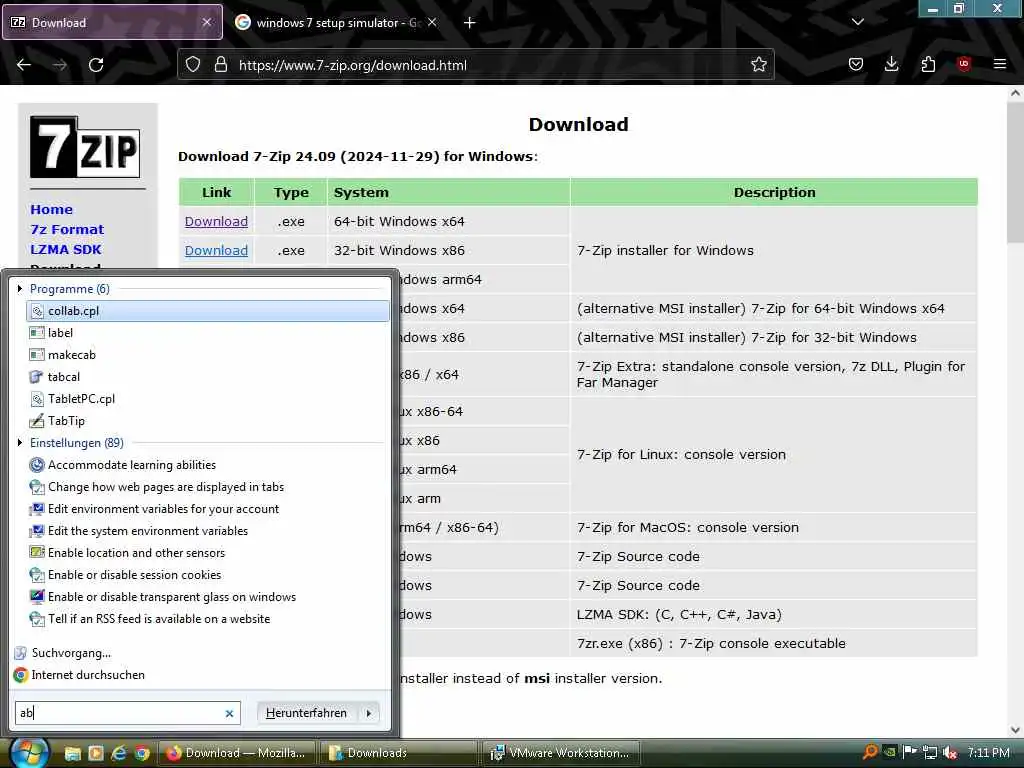Open the LZMA SDK sidebar link
The height and width of the screenshot is (768, 1024).
pyautogui.click(x=66, y=249)
